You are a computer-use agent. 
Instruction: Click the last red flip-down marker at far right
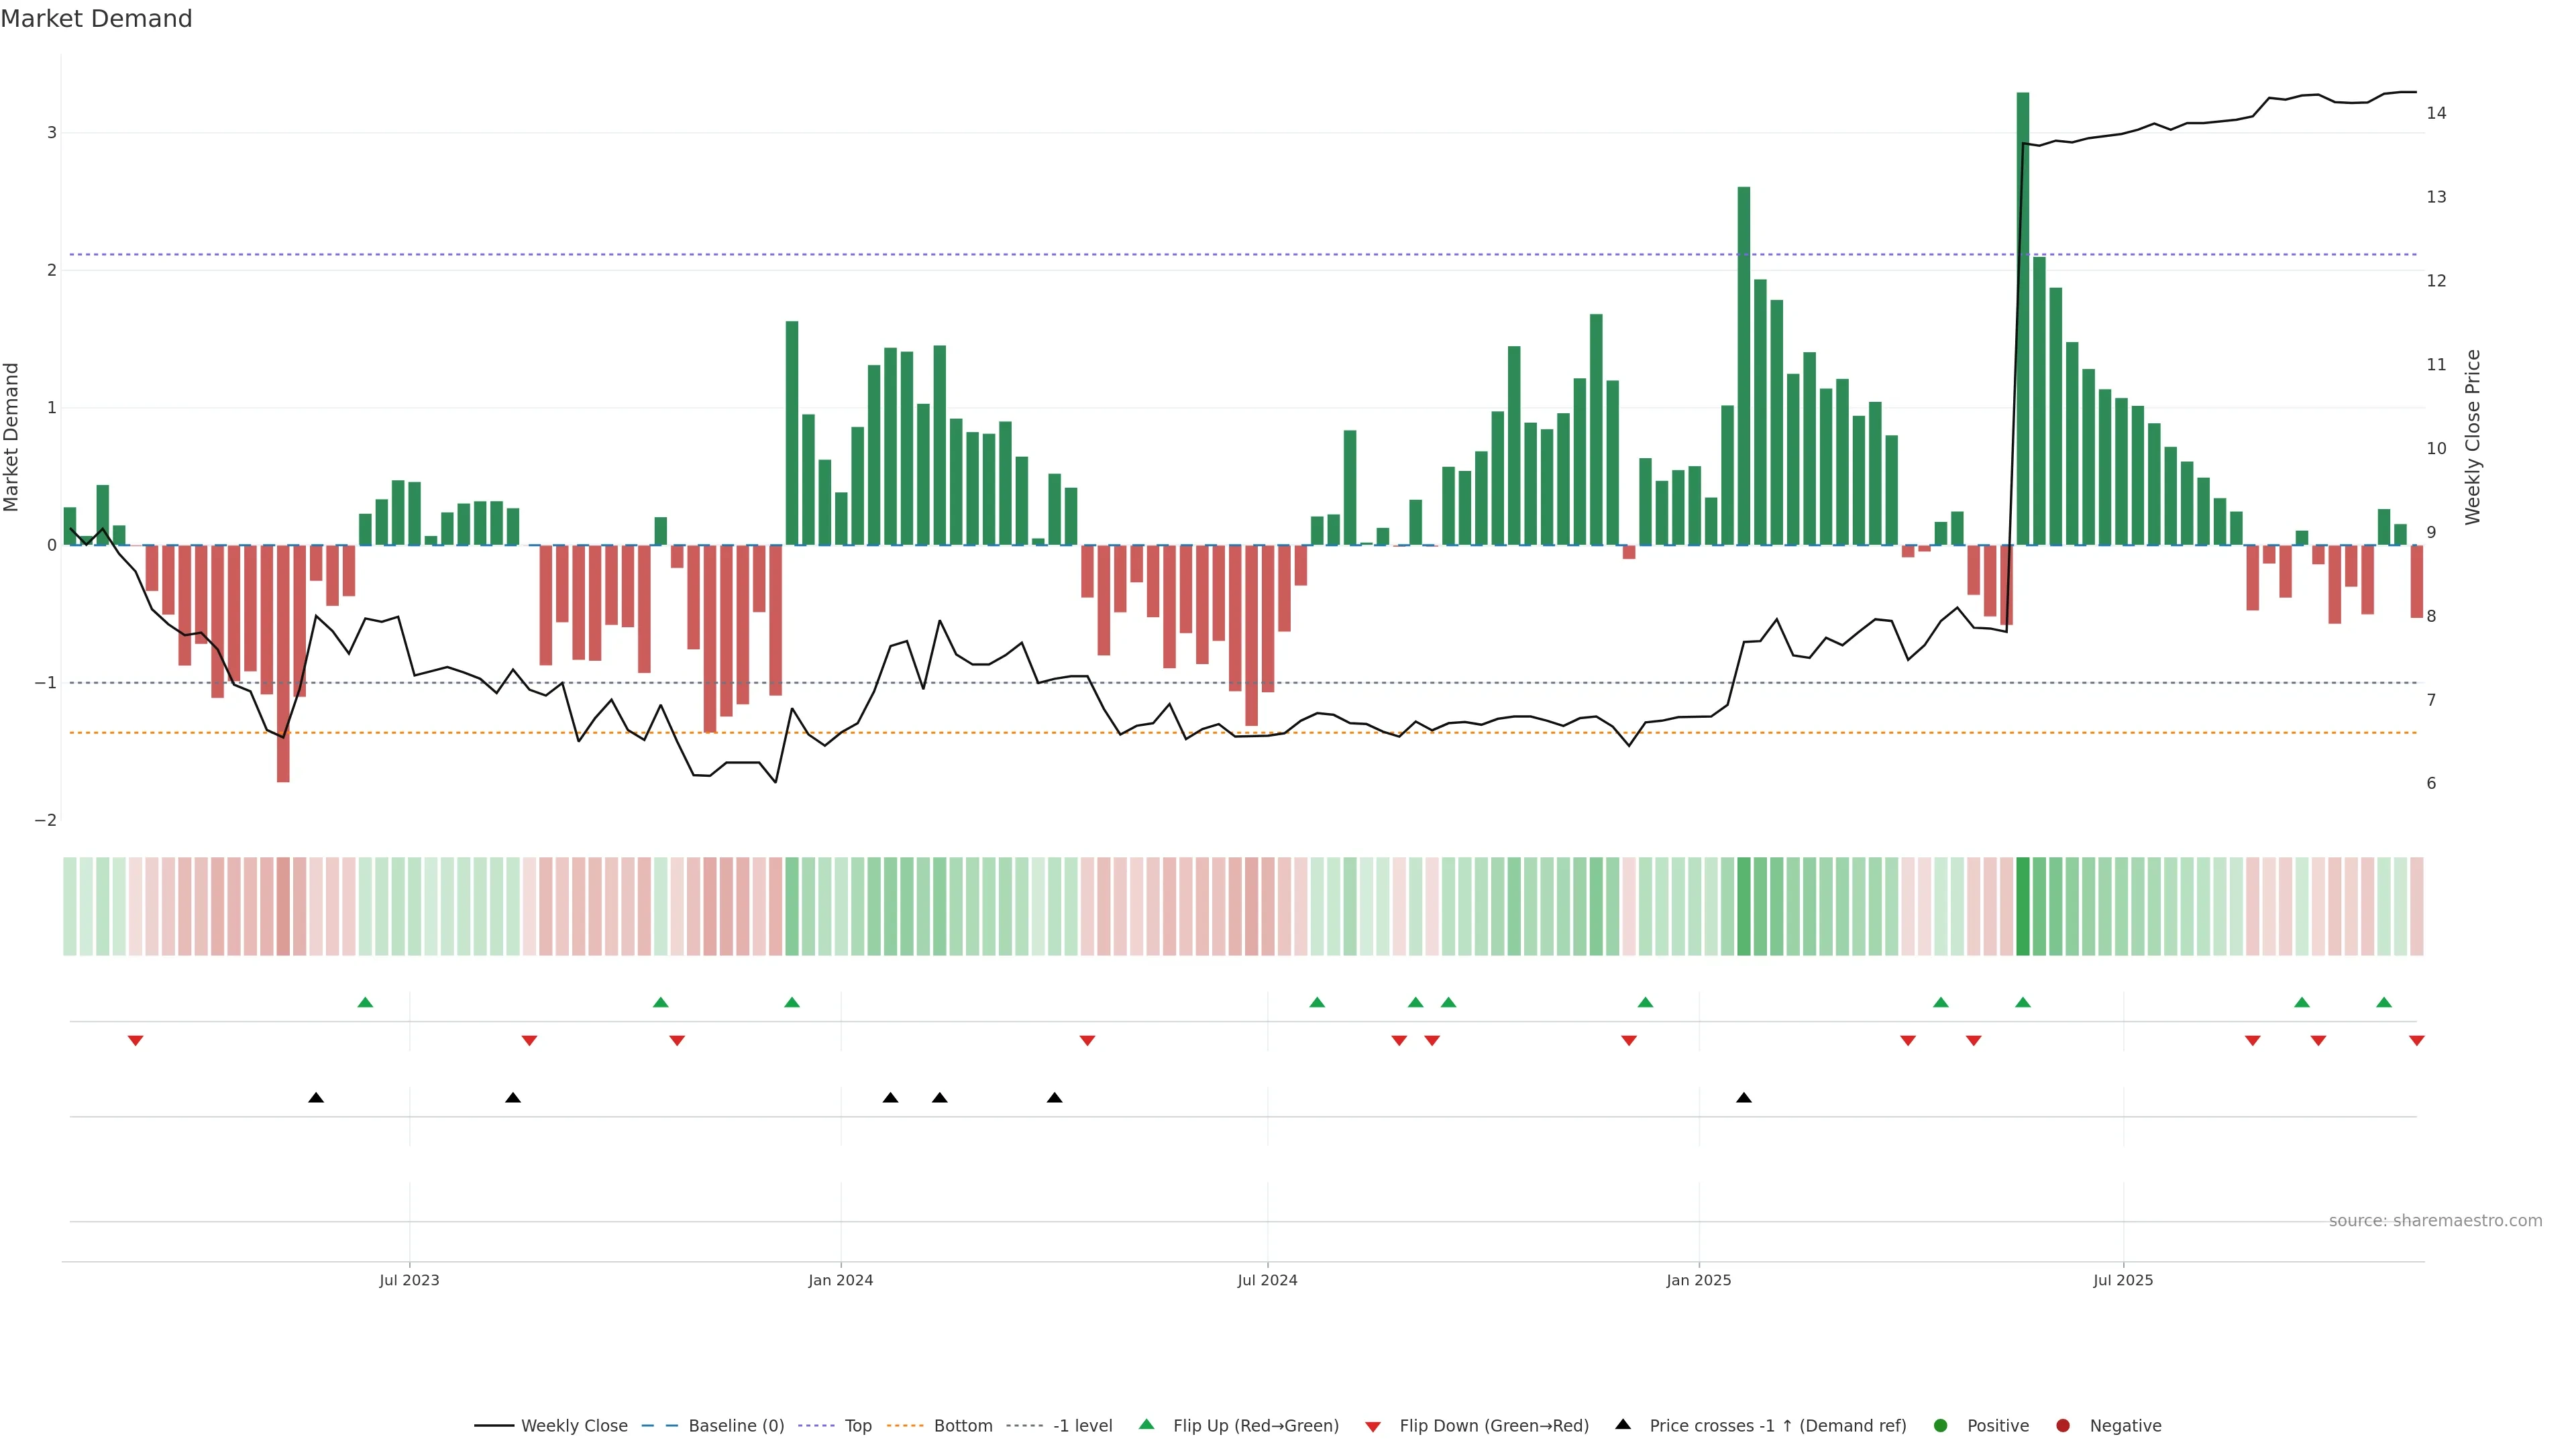[x=2417, y=1041]
